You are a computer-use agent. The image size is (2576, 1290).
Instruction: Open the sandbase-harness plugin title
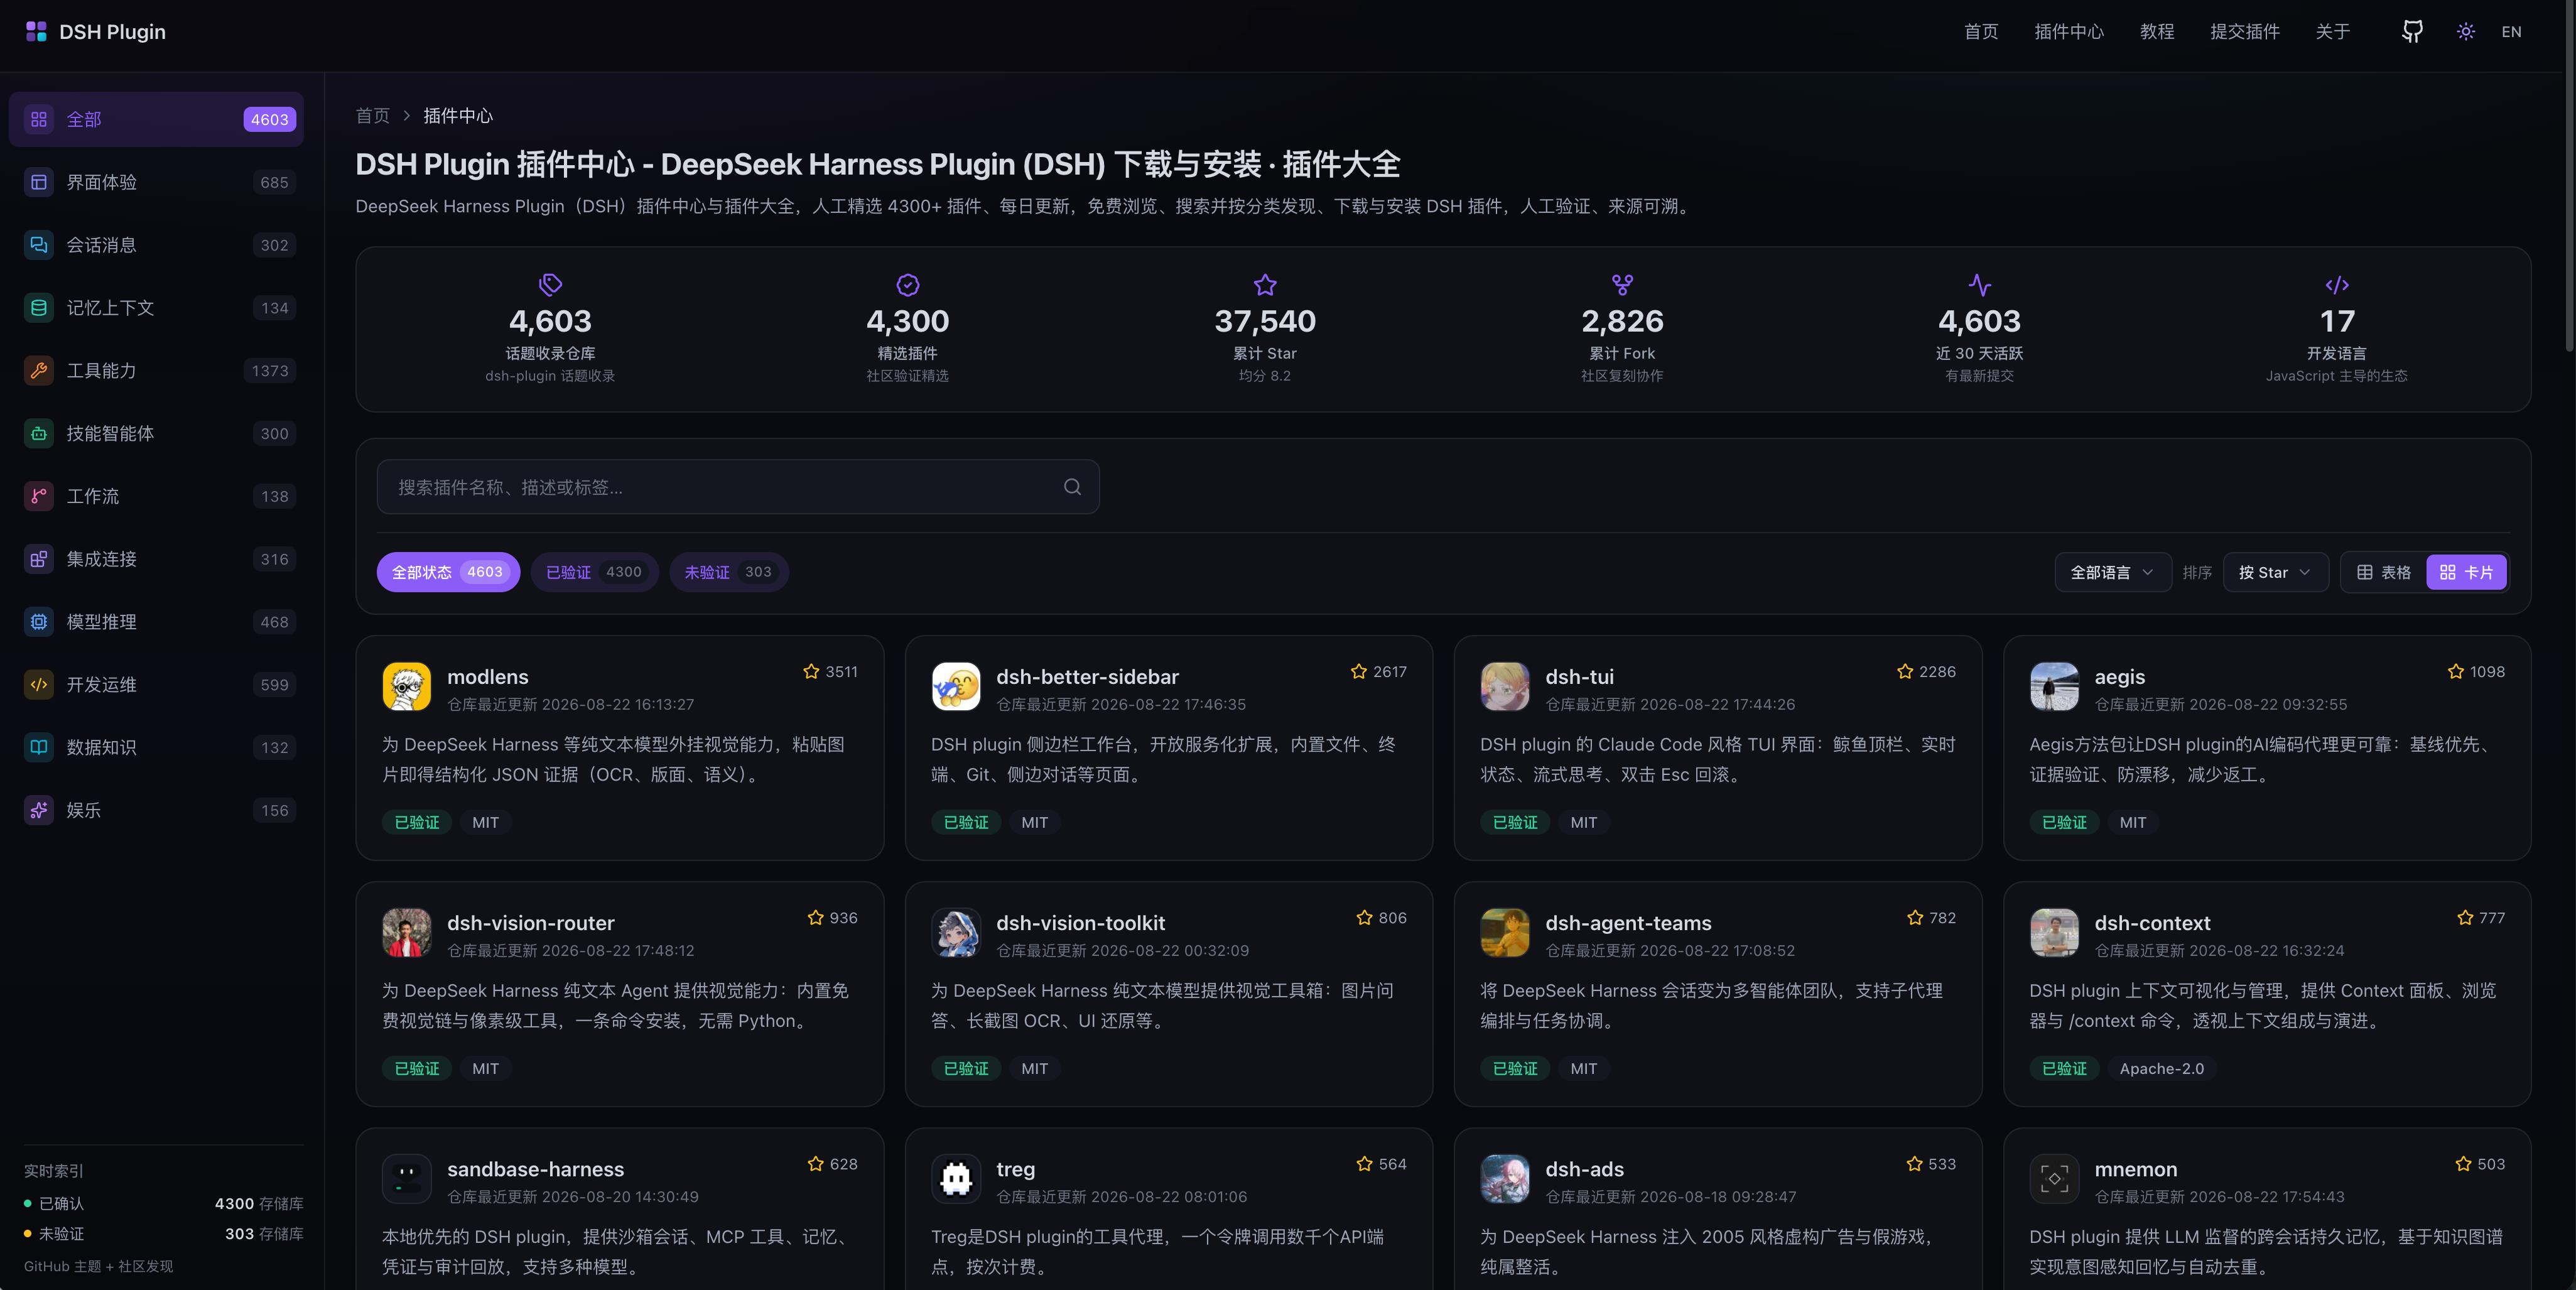pos(535,1169)
